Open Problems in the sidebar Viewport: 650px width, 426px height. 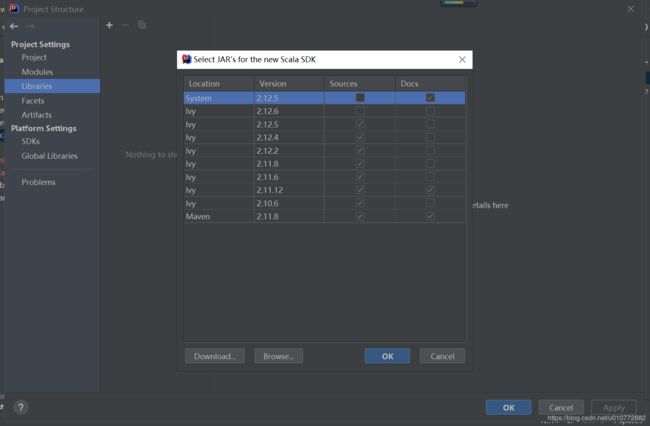click(38, 182)
